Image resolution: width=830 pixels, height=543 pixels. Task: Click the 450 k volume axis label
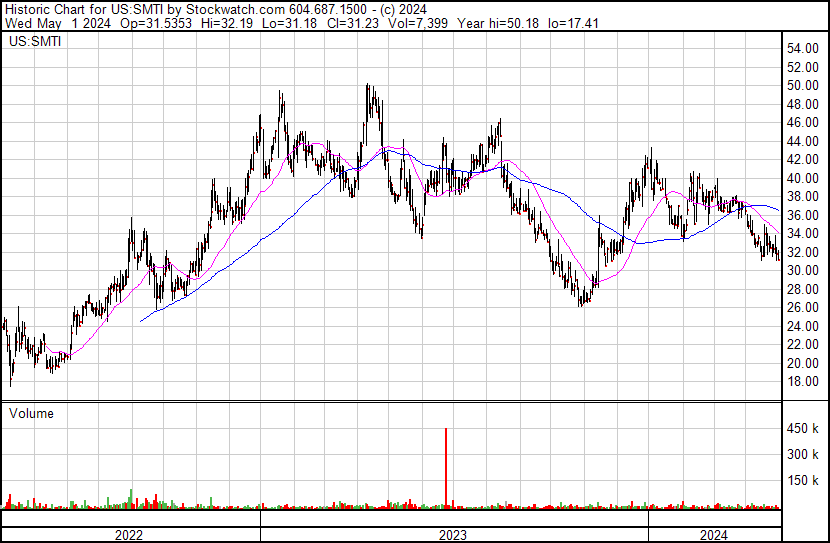point(802,430)
